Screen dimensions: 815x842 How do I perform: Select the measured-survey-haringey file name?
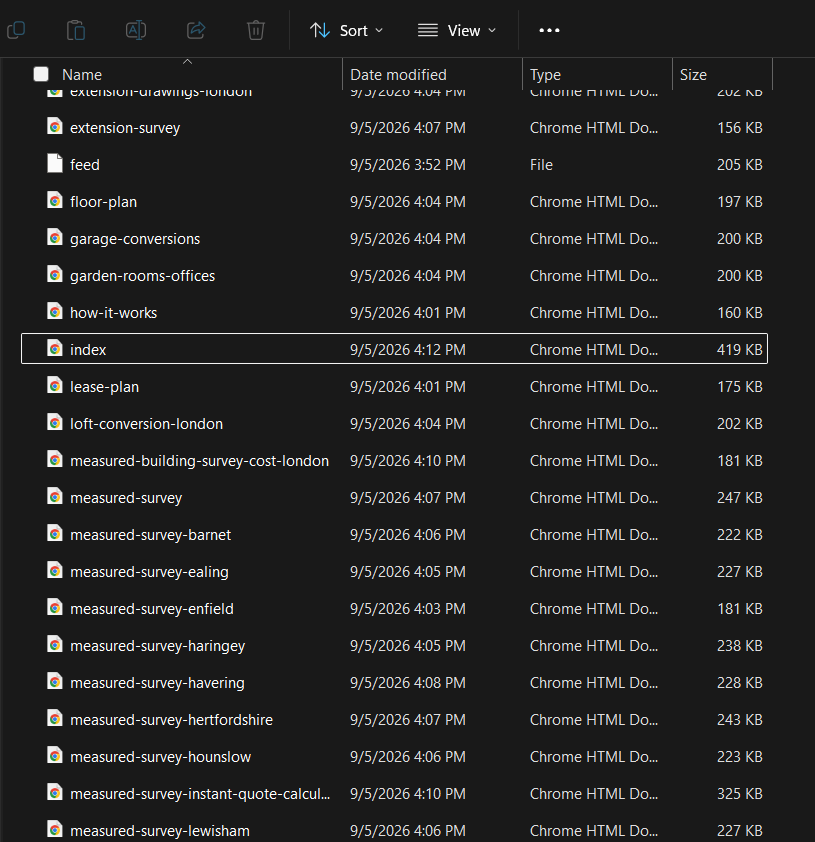(x=157, y=647)
